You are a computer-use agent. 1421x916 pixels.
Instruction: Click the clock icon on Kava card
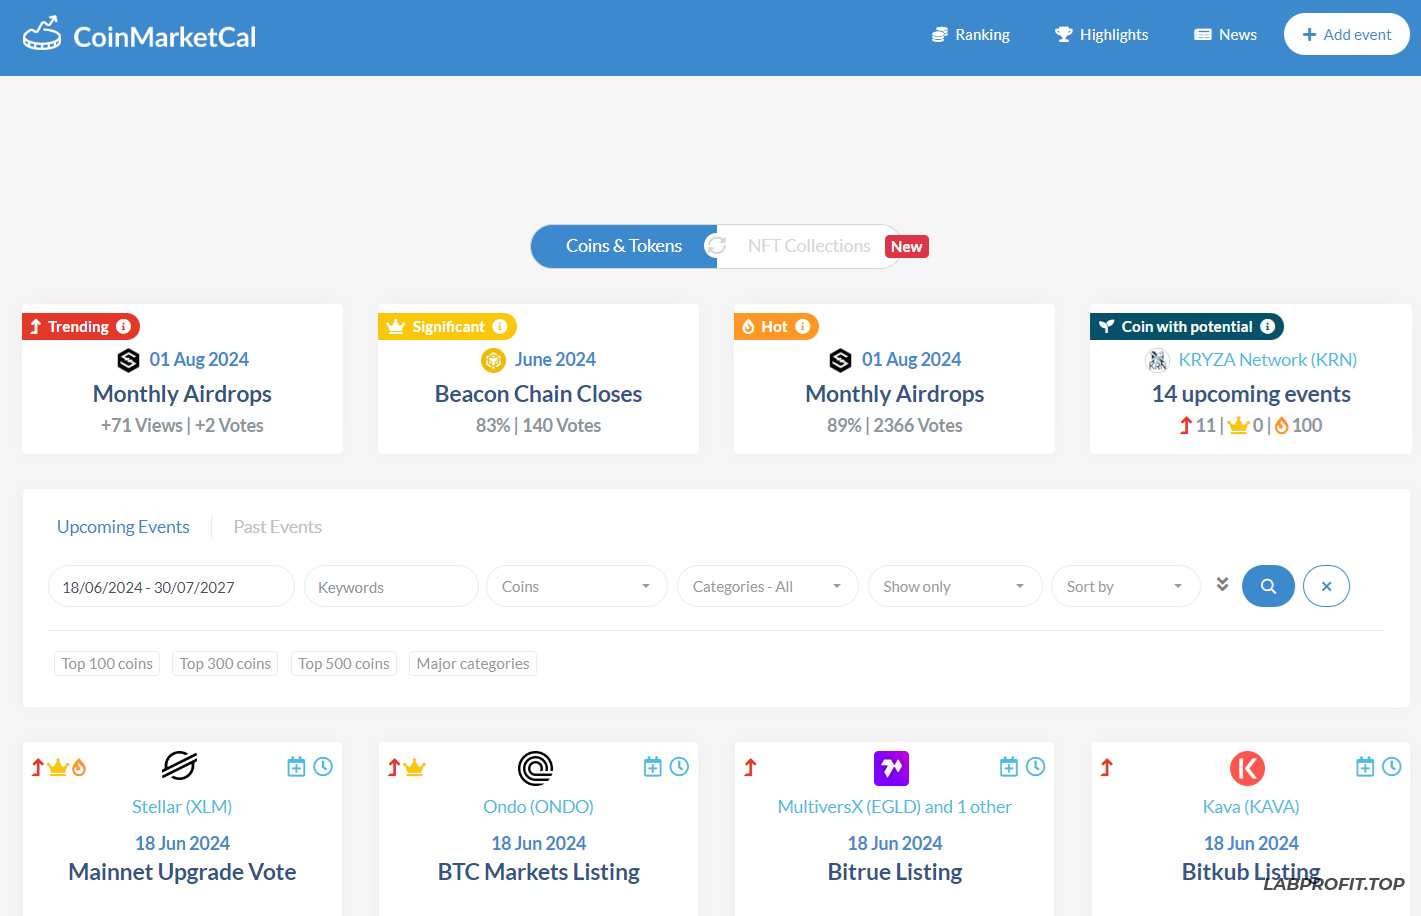pyautogui.click(x=1392, y=767)
